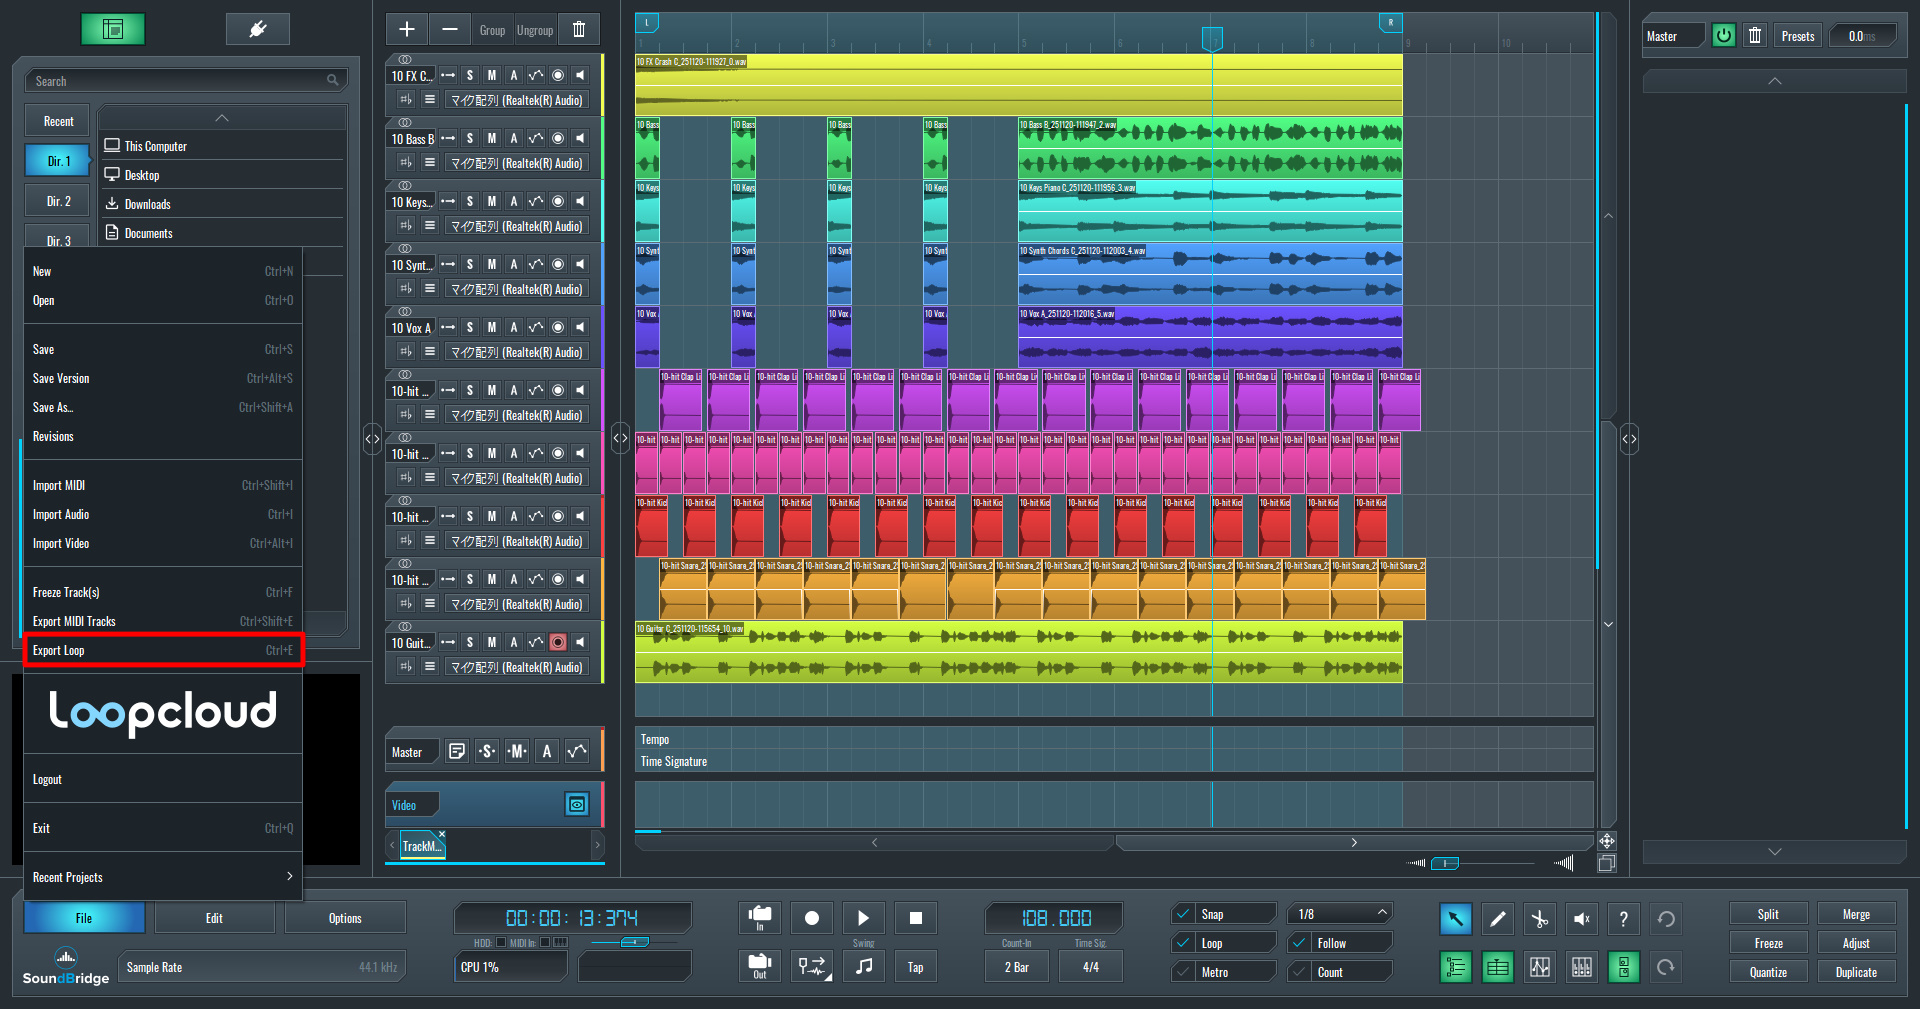
Task: Click the Stop button in transport
Action: (915, 918)
